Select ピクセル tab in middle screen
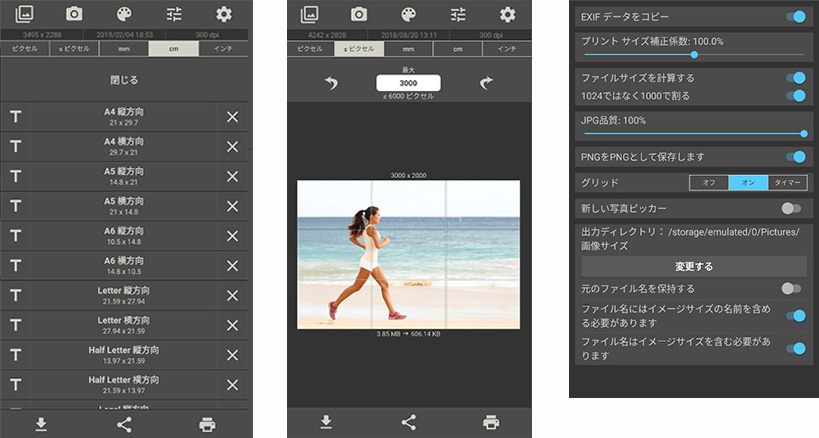The height and width of the screenshot is (438, 819). click(x=310, y=49)
